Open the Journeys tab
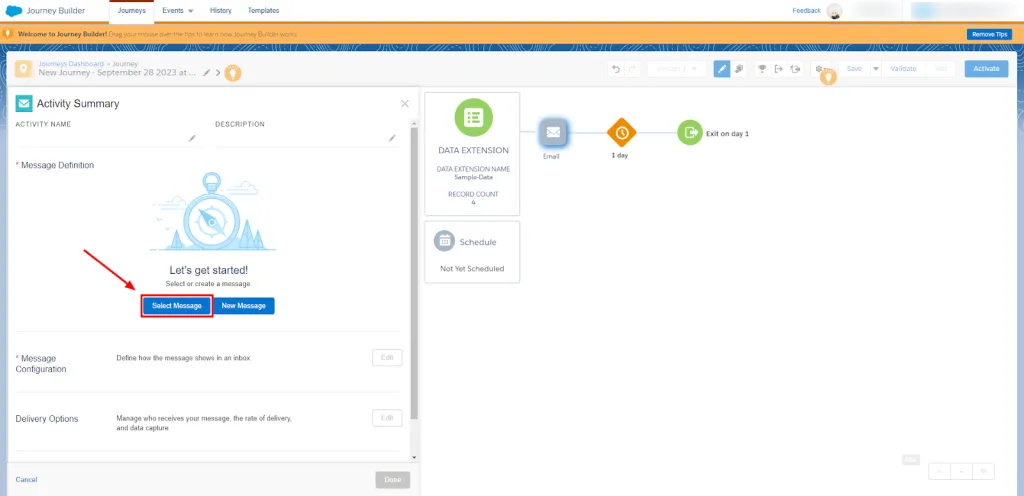 coord(131,11)
